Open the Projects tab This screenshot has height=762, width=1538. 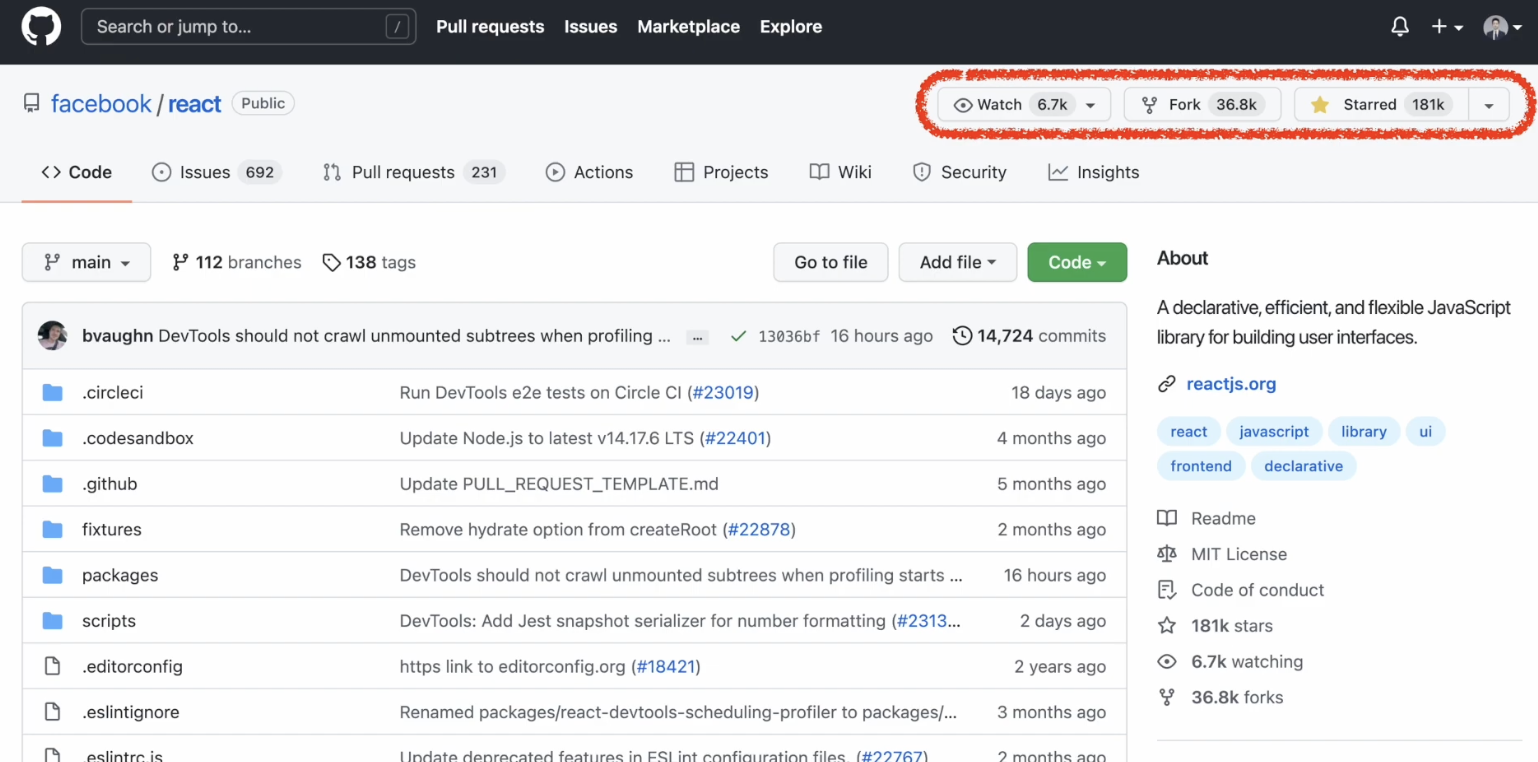pos(721,172)
